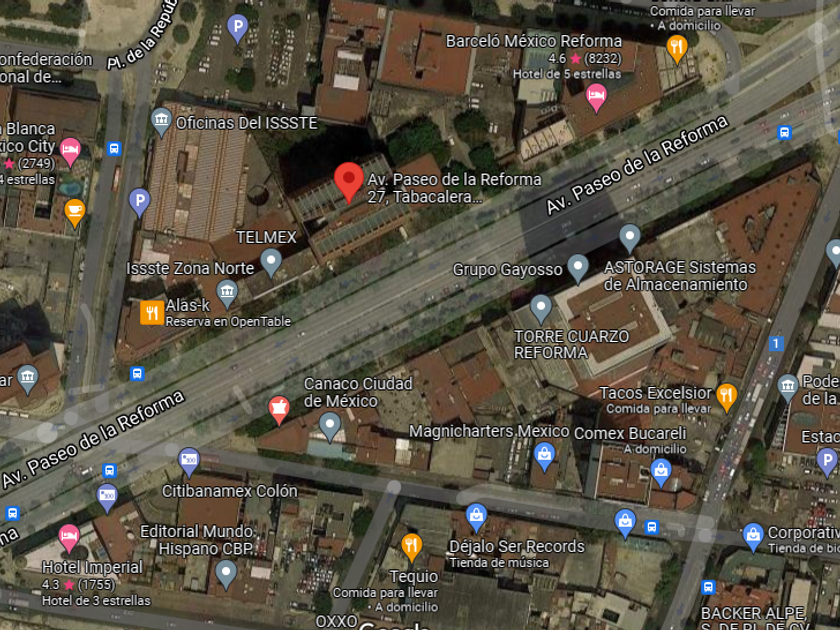
Task: Click the parking icon near Pl. de la República
Action: 237,28
